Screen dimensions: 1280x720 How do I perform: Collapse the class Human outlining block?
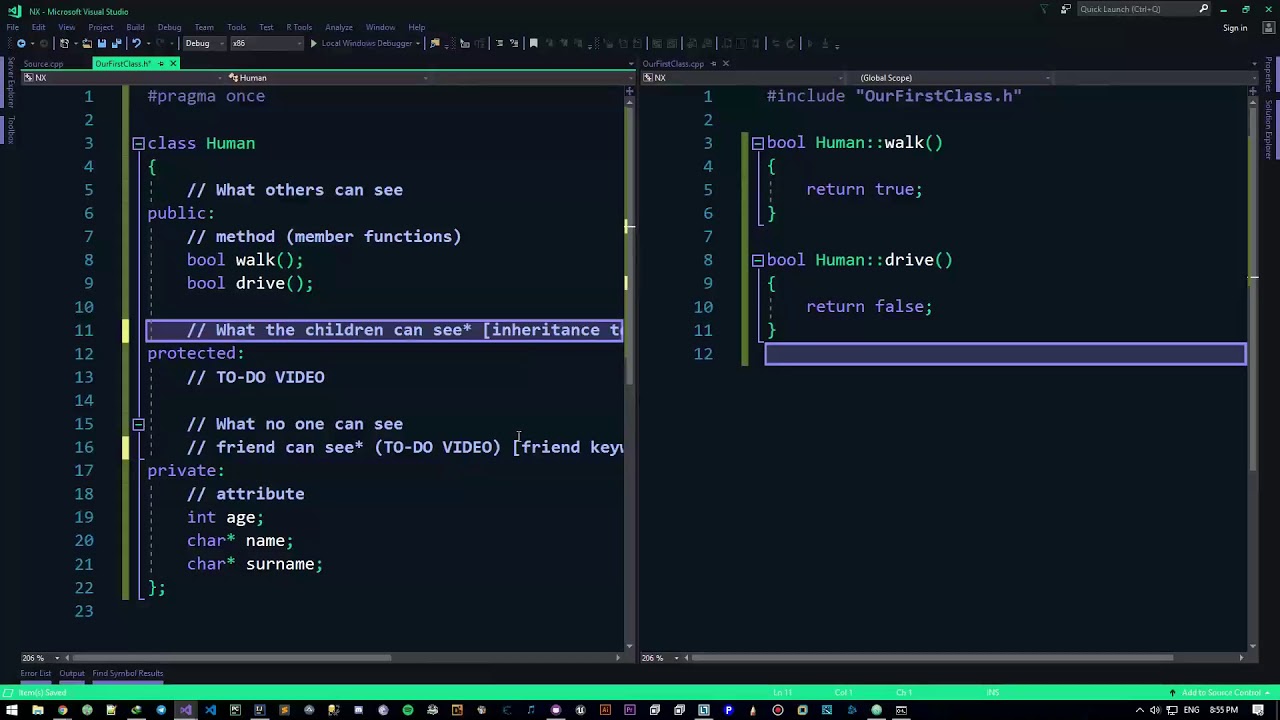[139, 144]
